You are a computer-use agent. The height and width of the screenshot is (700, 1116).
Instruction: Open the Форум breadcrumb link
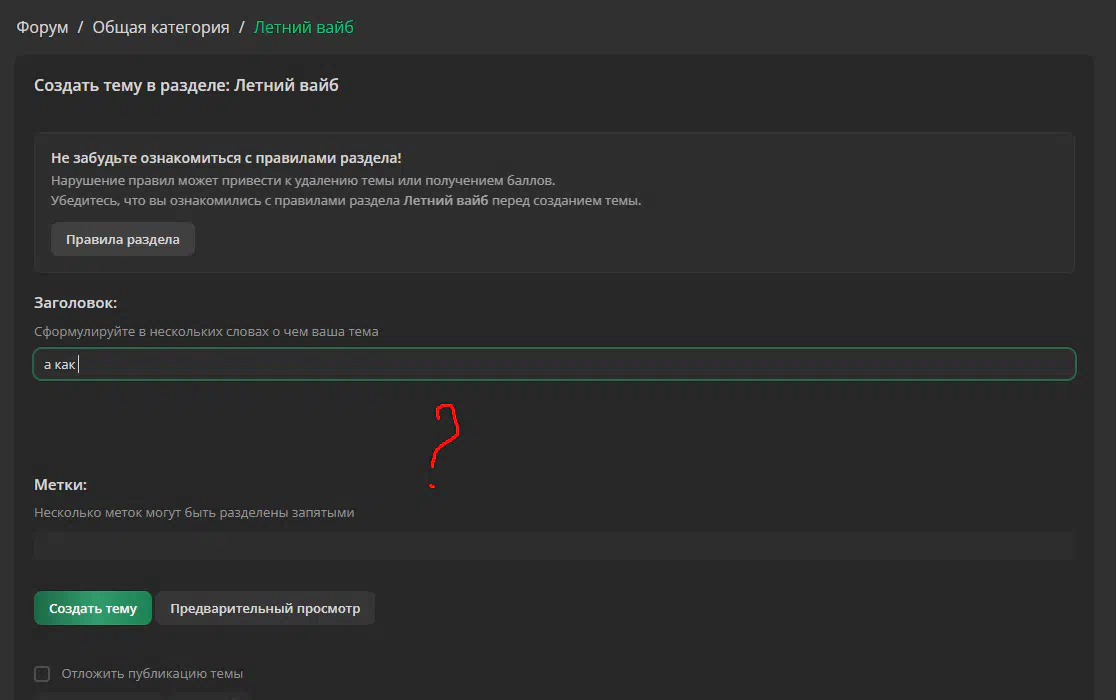(x=42, y=27)
